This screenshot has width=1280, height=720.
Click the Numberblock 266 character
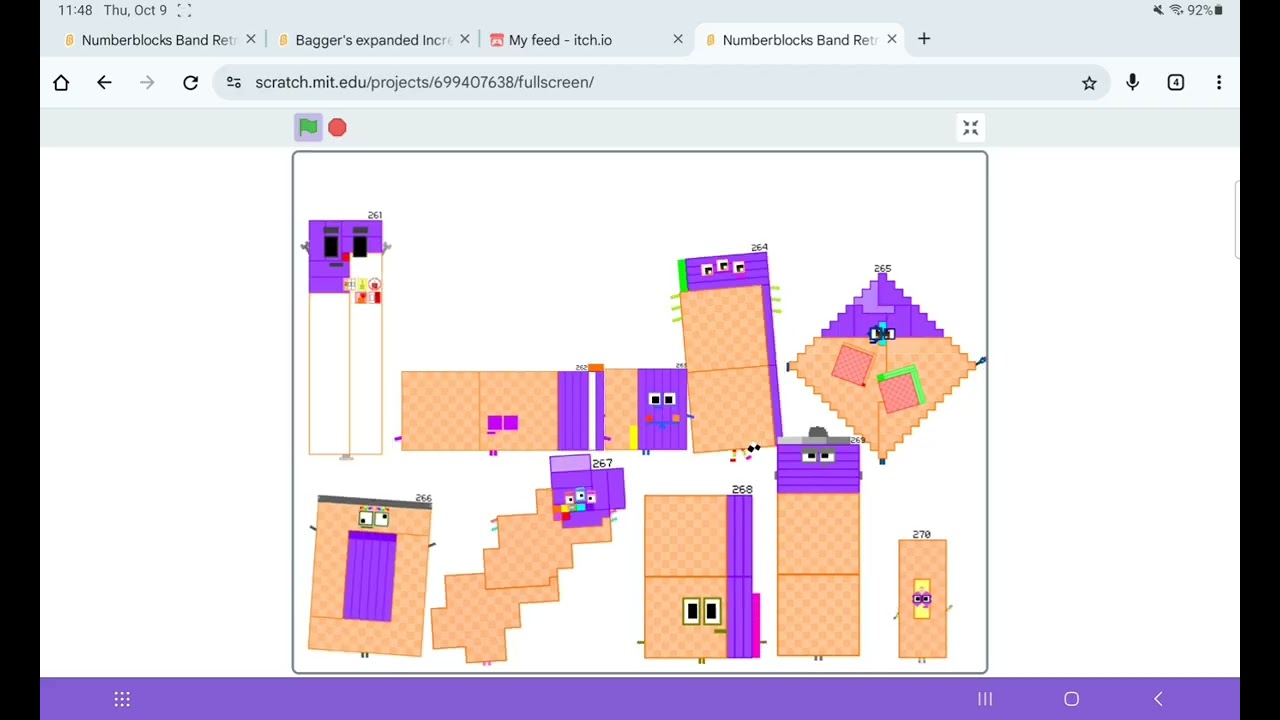(x=370, y=575)
